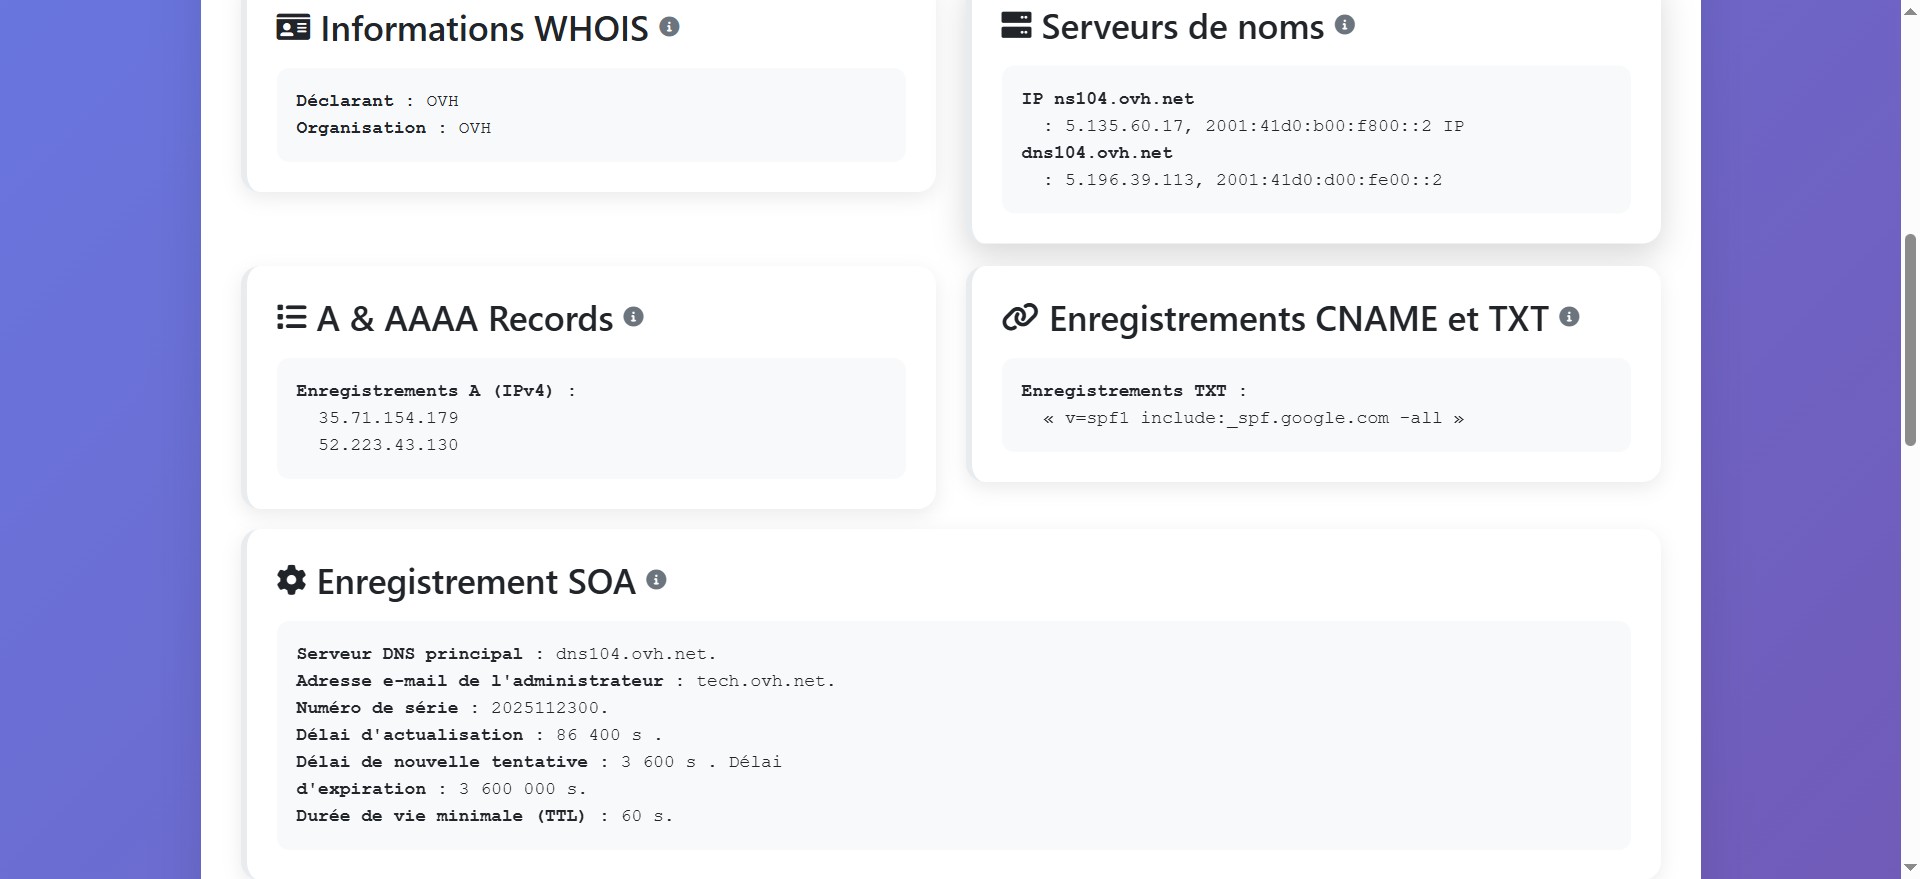Open the A & AAAA Records info tooltip

[631, 316]
